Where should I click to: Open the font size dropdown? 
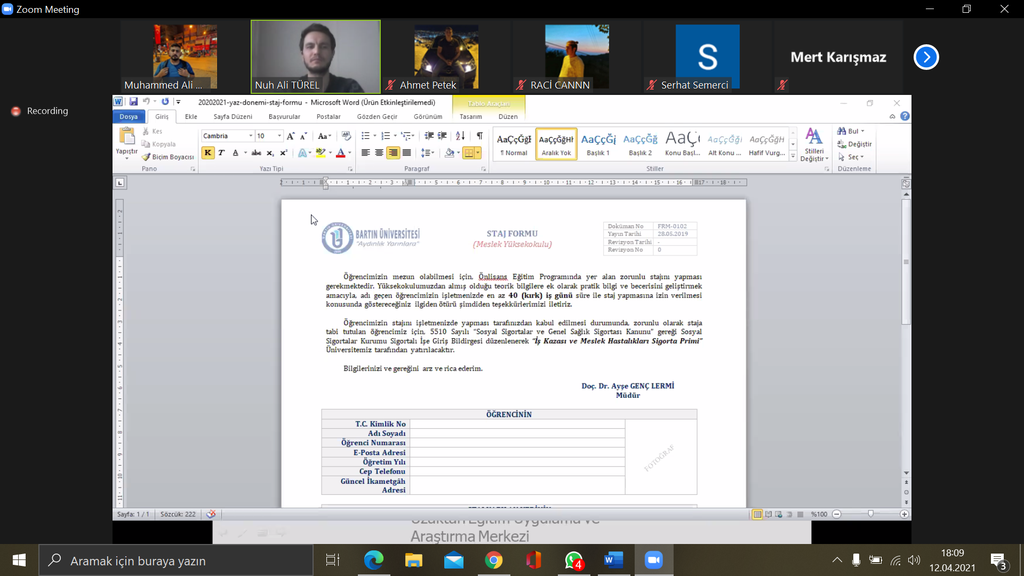[x=278, y=136]
